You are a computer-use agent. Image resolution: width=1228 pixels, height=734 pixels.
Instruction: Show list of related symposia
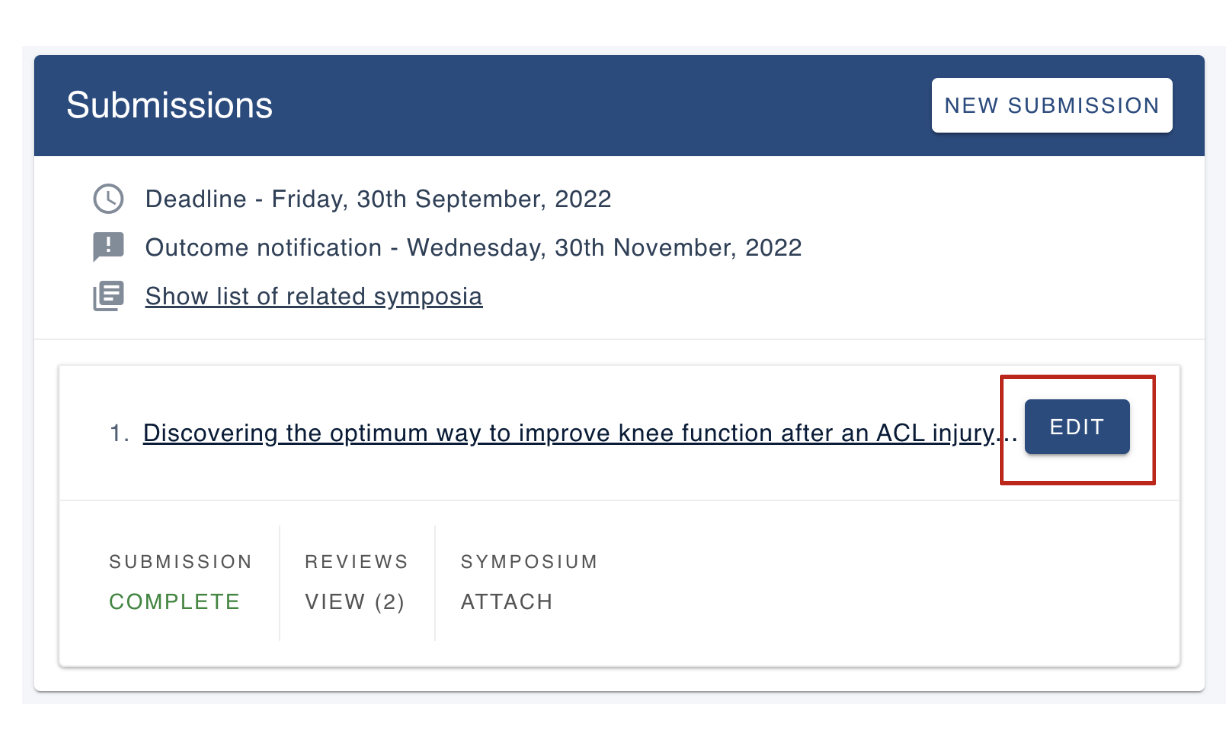pyautogui.click(x=313, y=297)
